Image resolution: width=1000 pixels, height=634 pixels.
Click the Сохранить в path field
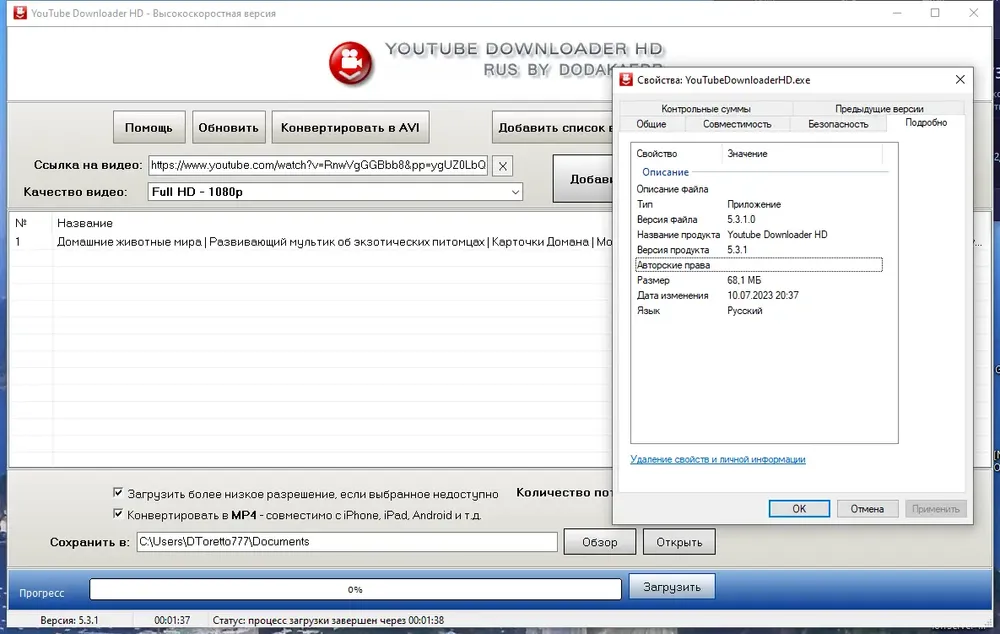tap(347, 542)
